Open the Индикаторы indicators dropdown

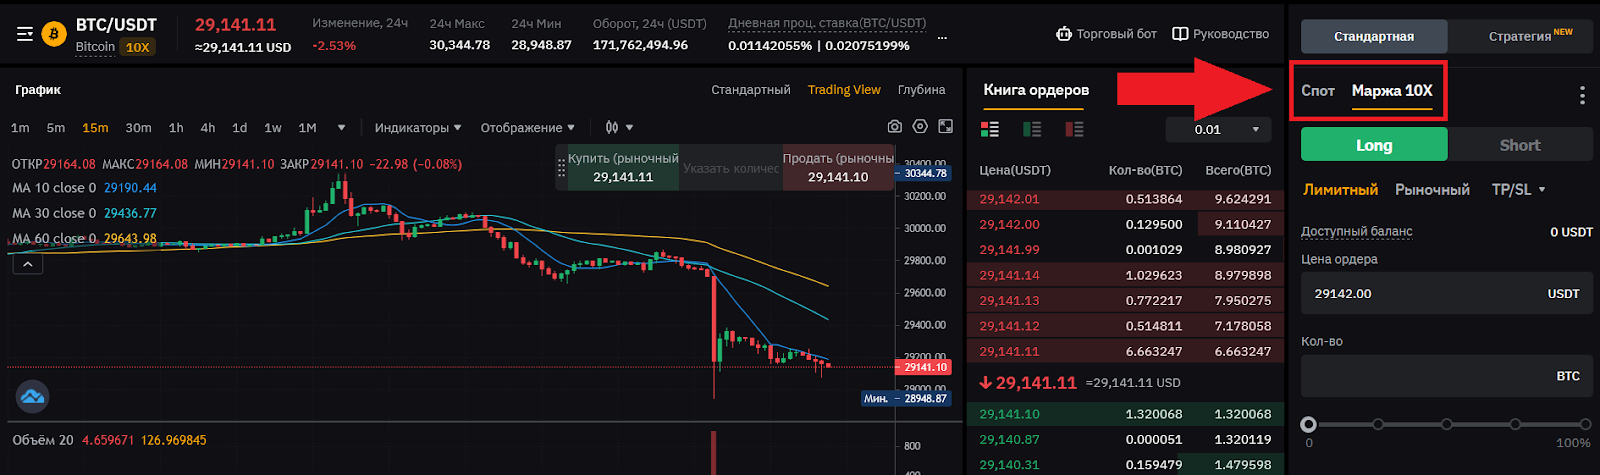pyautogui.click(x=418, y=128)
